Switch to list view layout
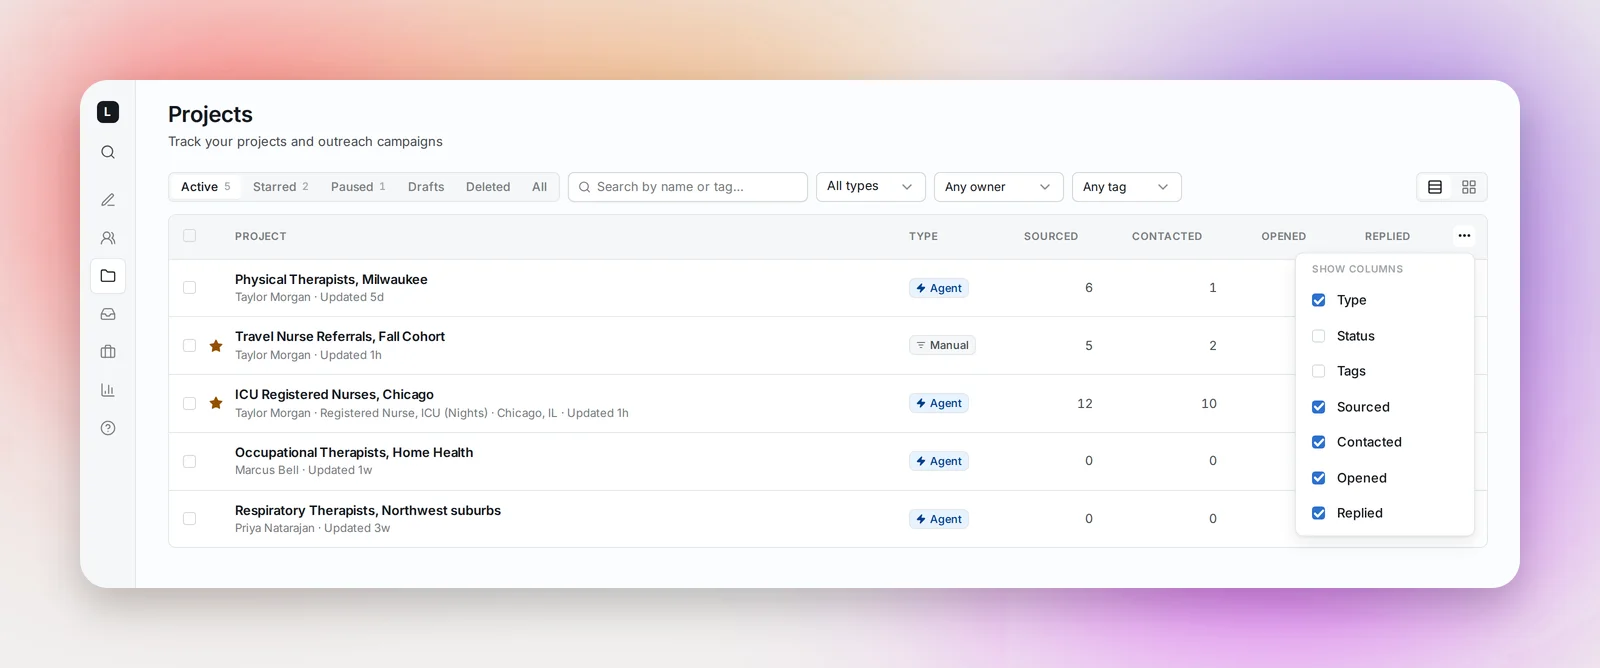Viewport: 1600px width, 668px height. 1435,187
